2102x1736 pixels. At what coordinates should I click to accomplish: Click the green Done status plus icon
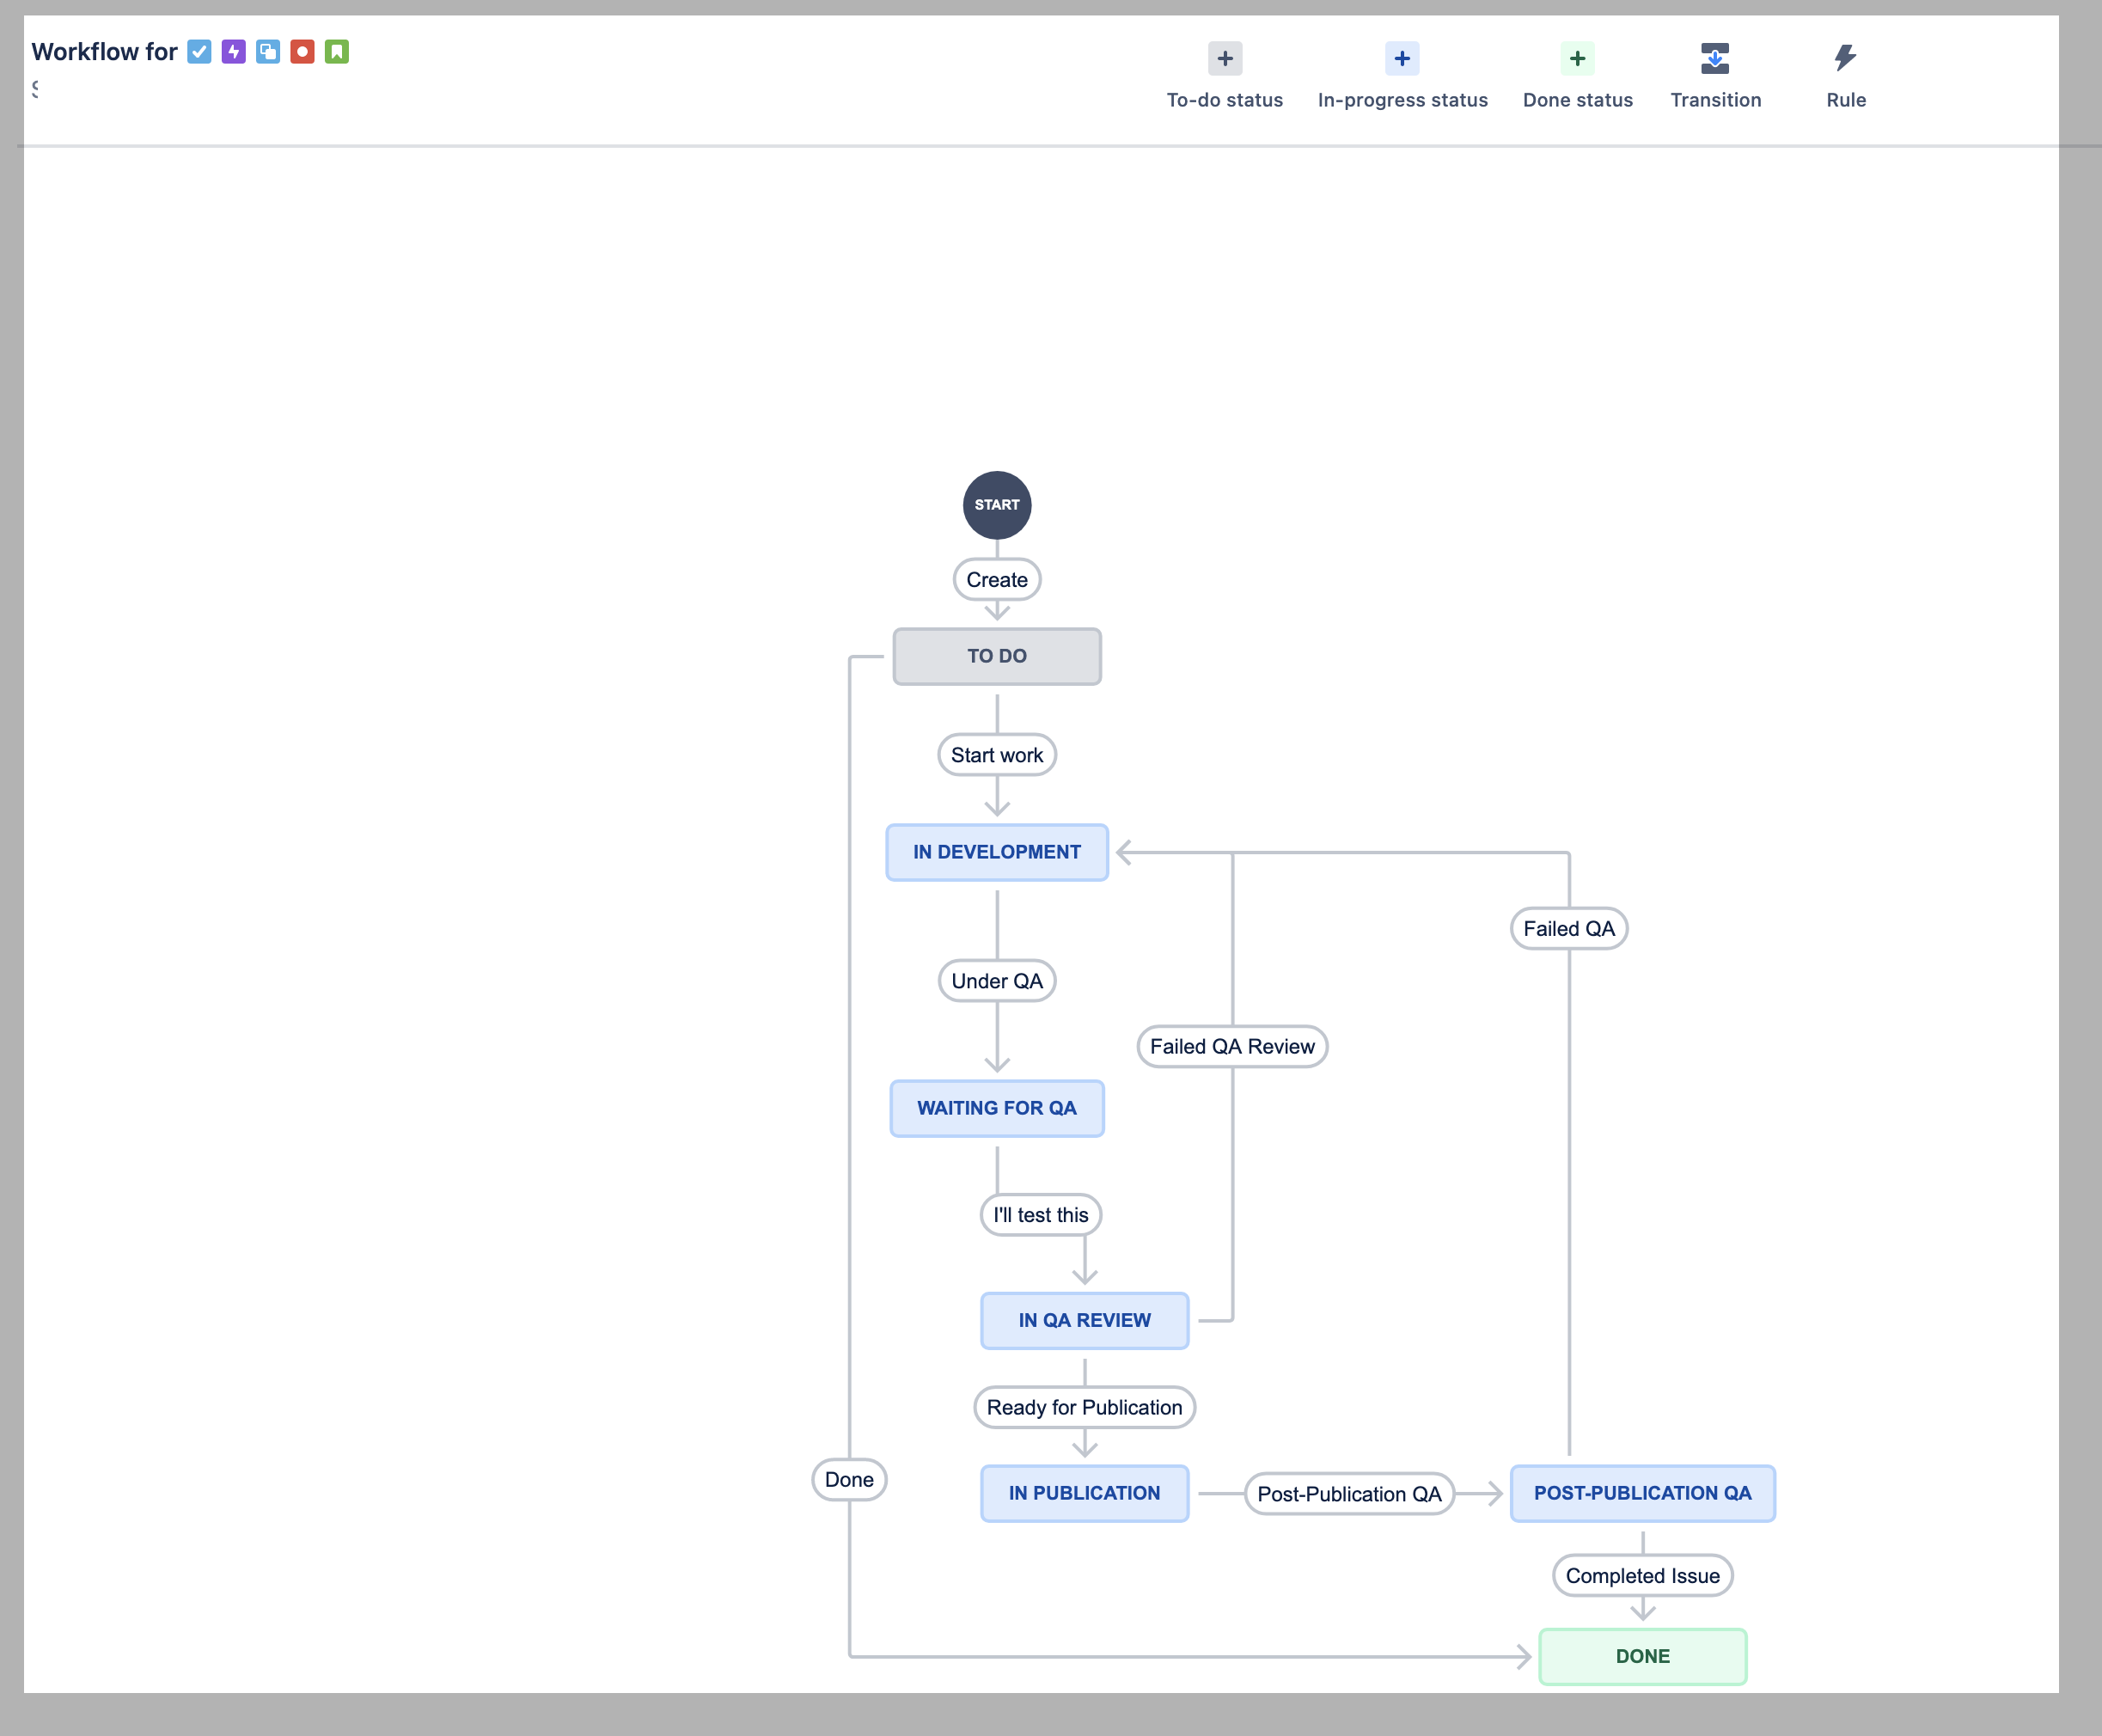tap(1576, 58)
